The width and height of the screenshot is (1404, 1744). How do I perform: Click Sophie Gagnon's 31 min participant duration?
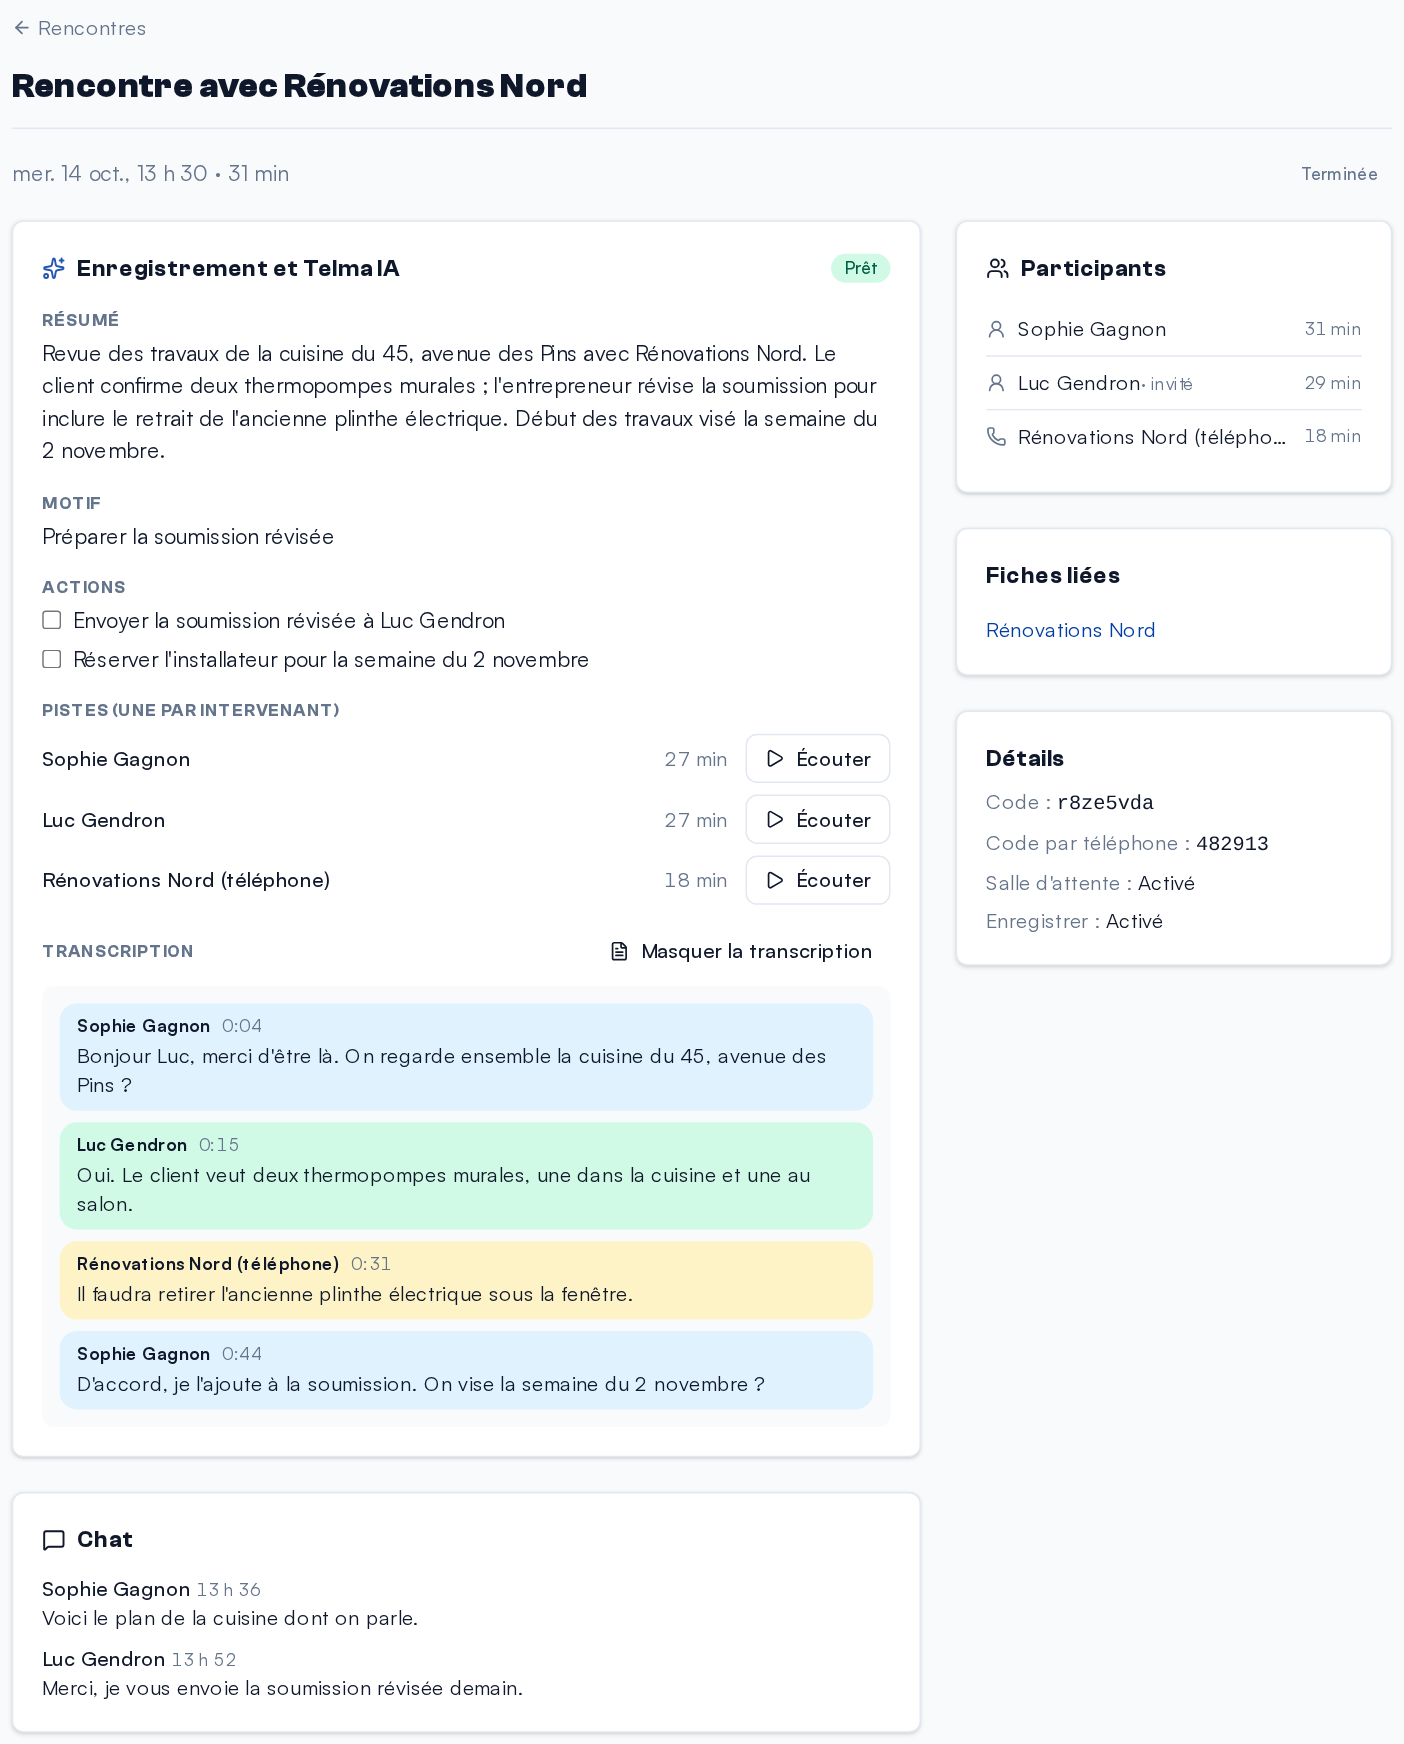[1332, 329]
